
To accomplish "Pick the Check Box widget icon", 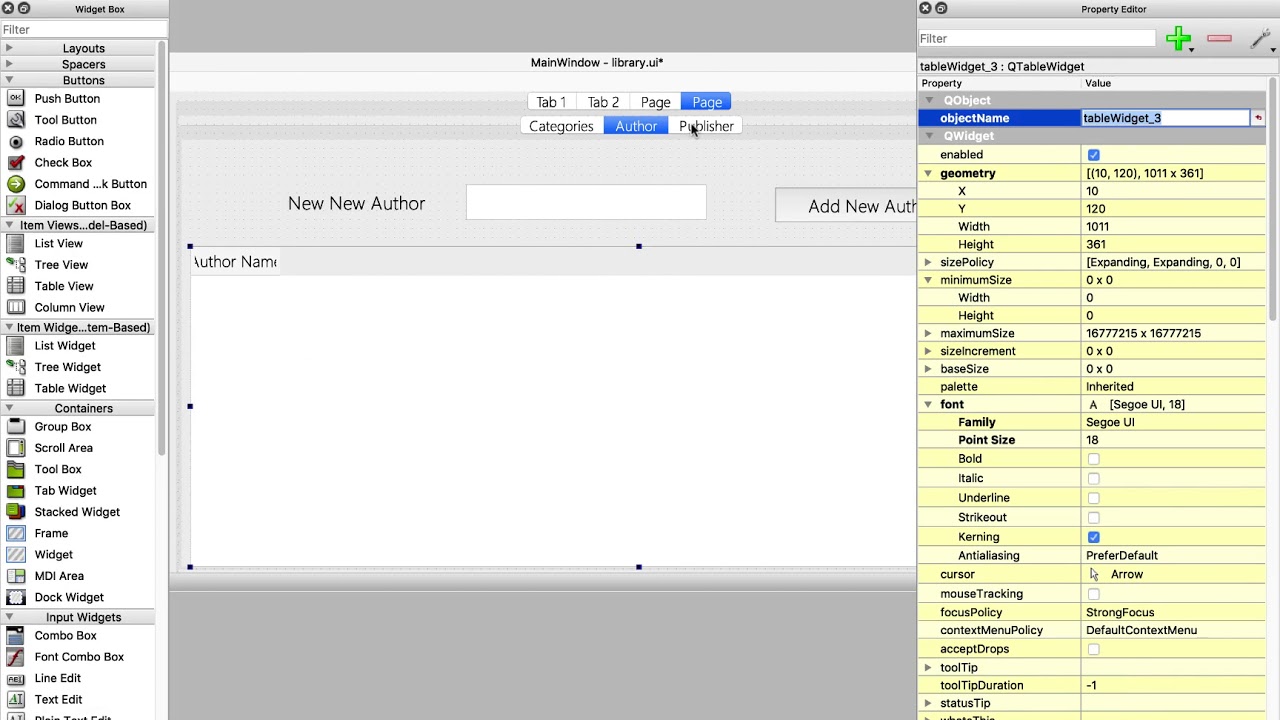I will 16,162.
